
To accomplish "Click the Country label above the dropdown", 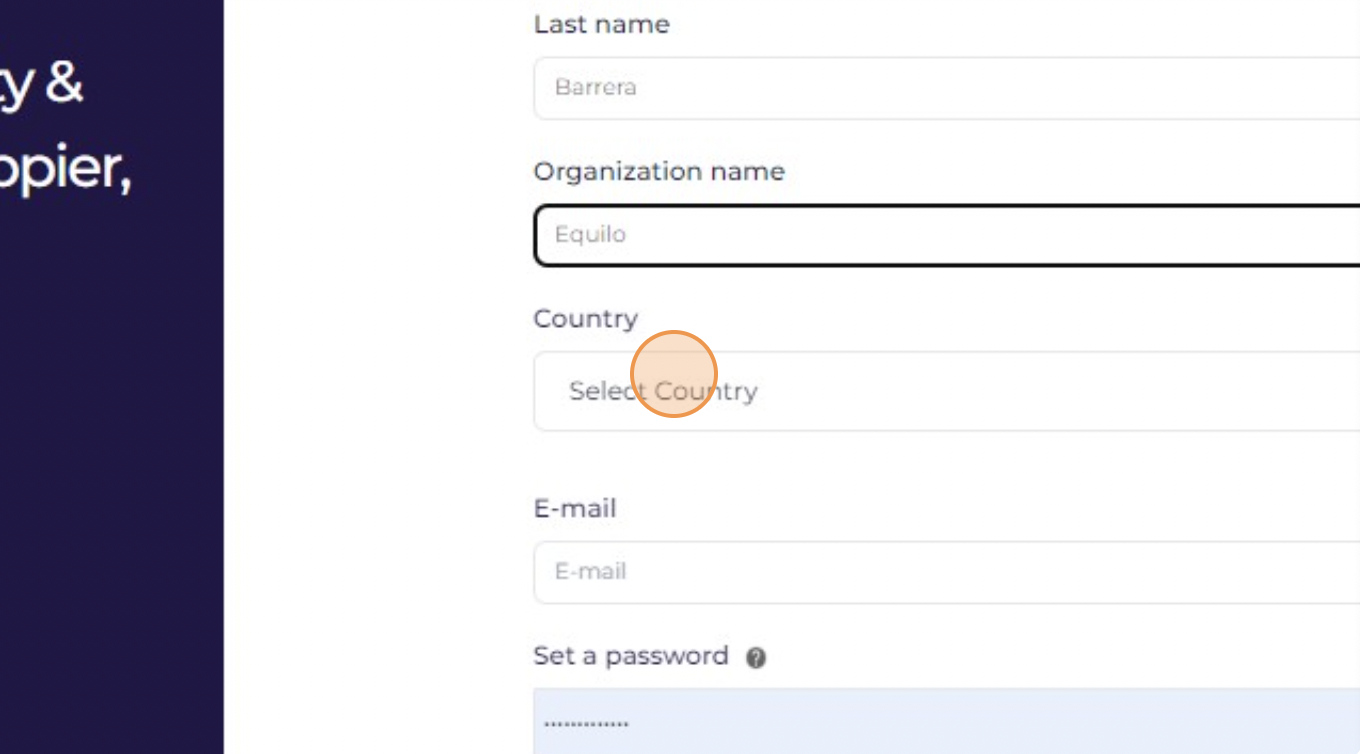I will [586, 319].
